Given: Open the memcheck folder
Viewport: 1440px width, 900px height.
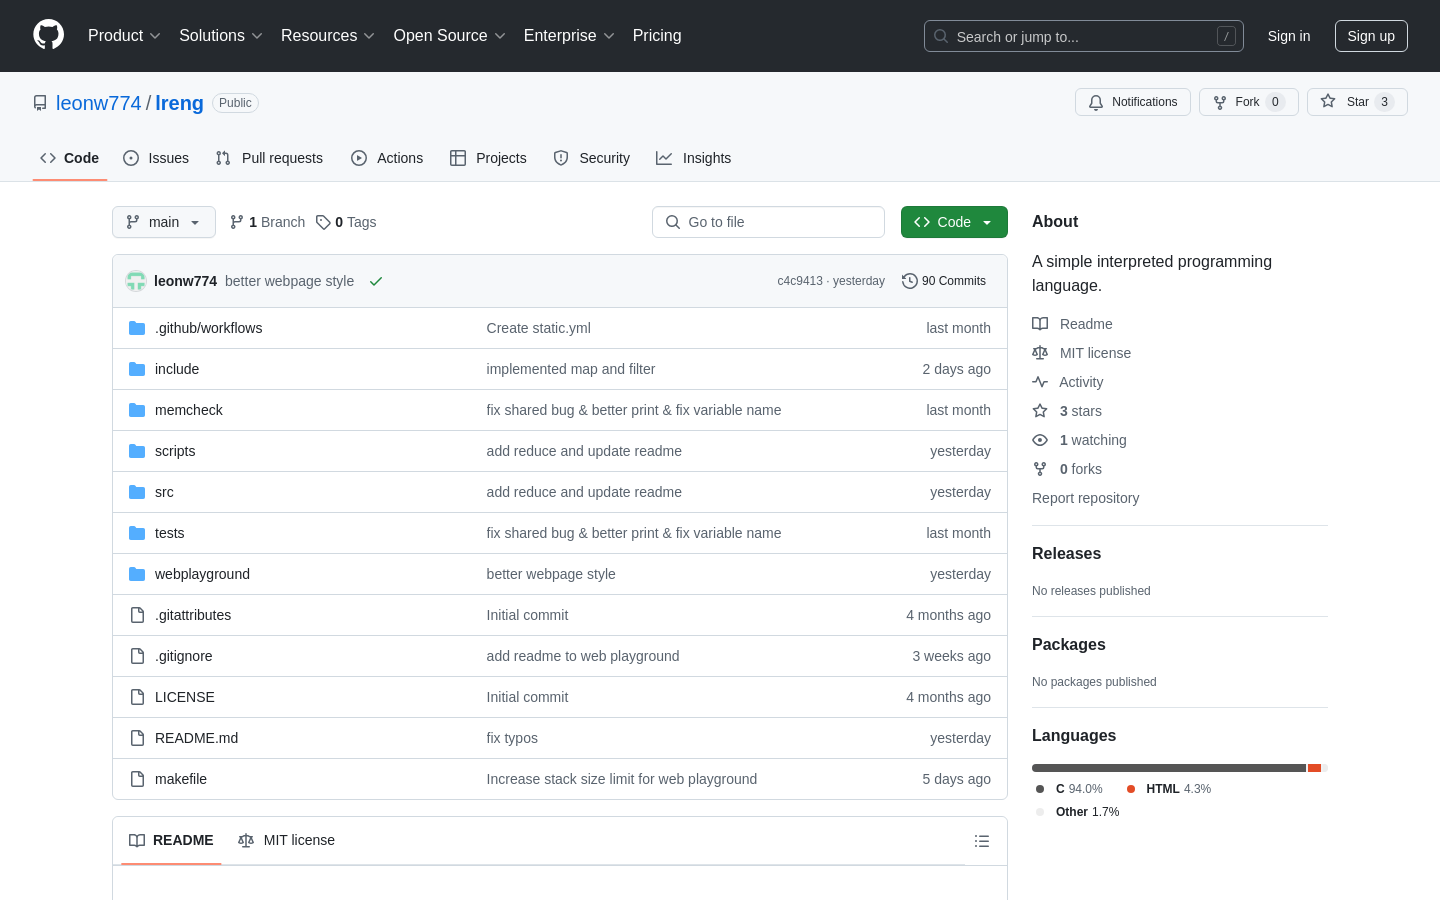Looking at the screenshot, I should 189,410.
